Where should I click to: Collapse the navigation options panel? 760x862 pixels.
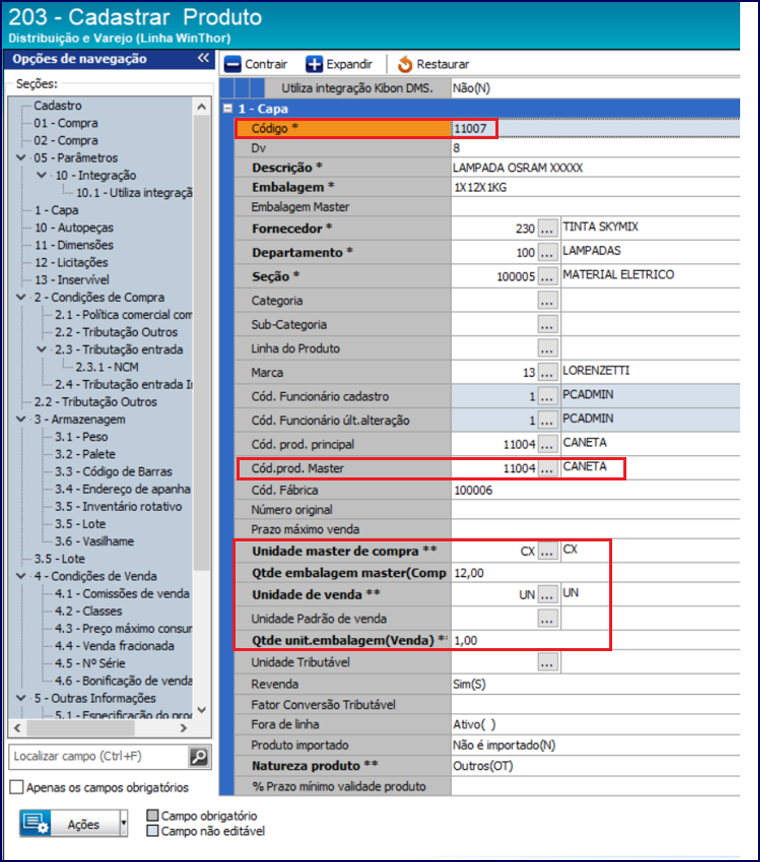click(203, 58)
